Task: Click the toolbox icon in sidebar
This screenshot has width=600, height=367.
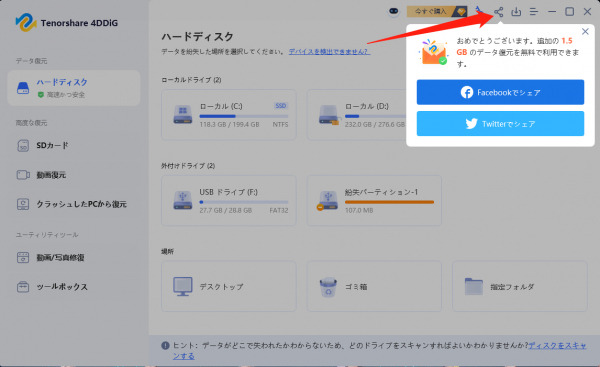Action: point(23,286)
